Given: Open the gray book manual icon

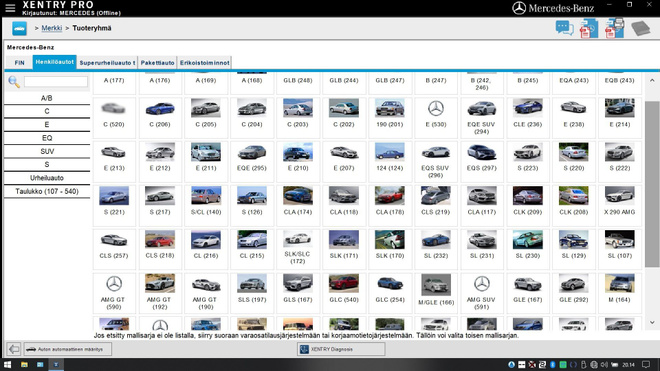Looking at the screenshot, I should pos(641,28).
